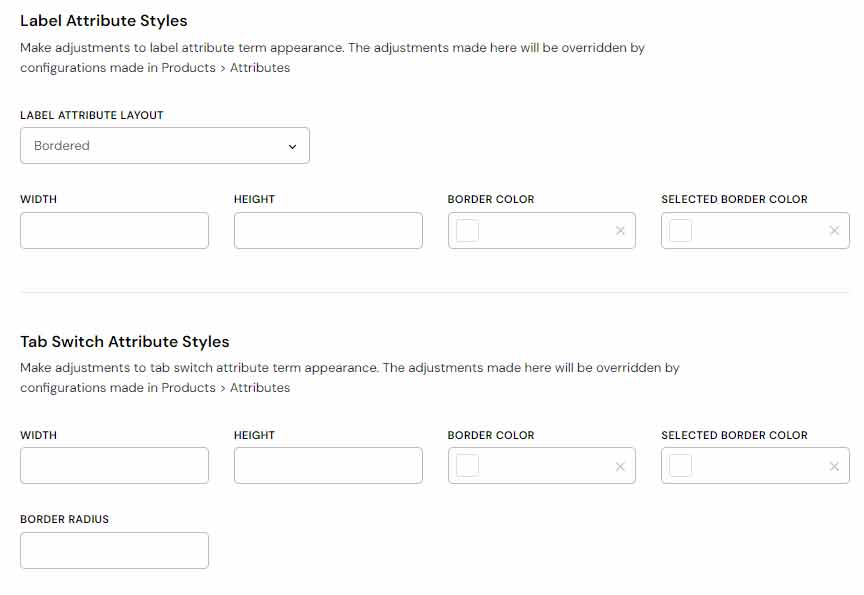Click Selected Border Color text box in Label Styles

(758, 231)
